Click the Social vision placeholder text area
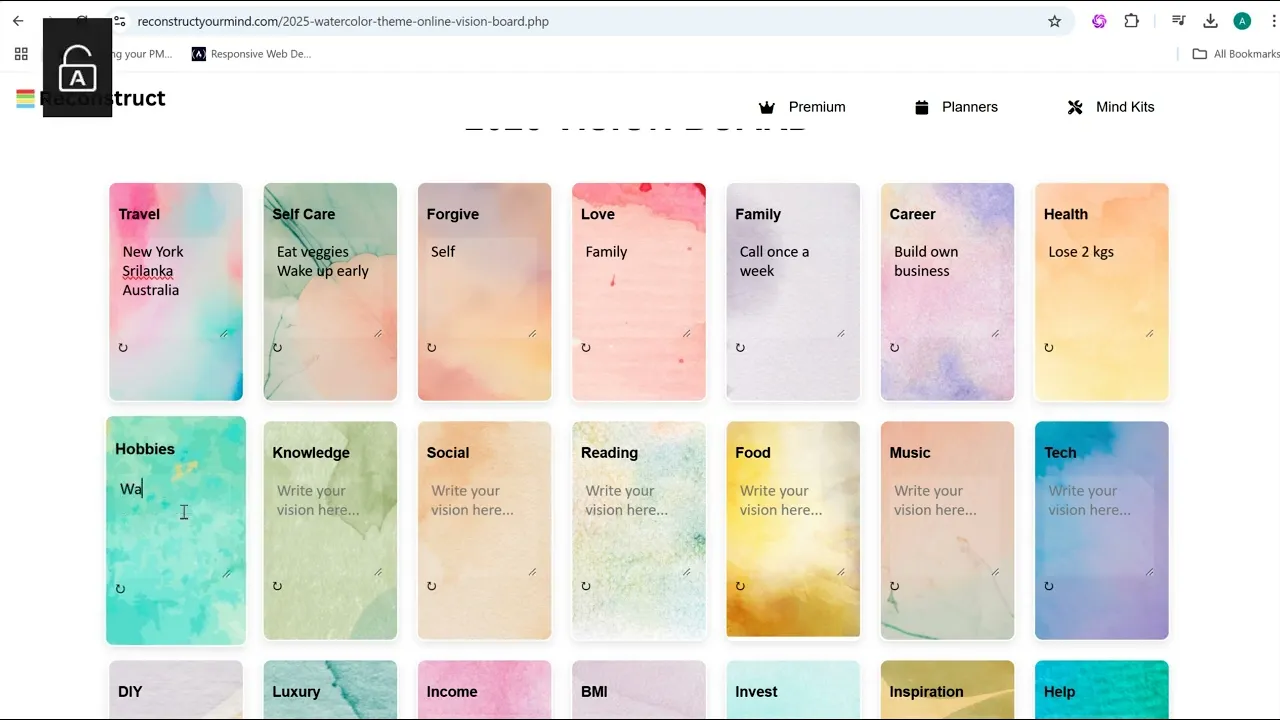The image size is (1280, 720). click(484, 528)
